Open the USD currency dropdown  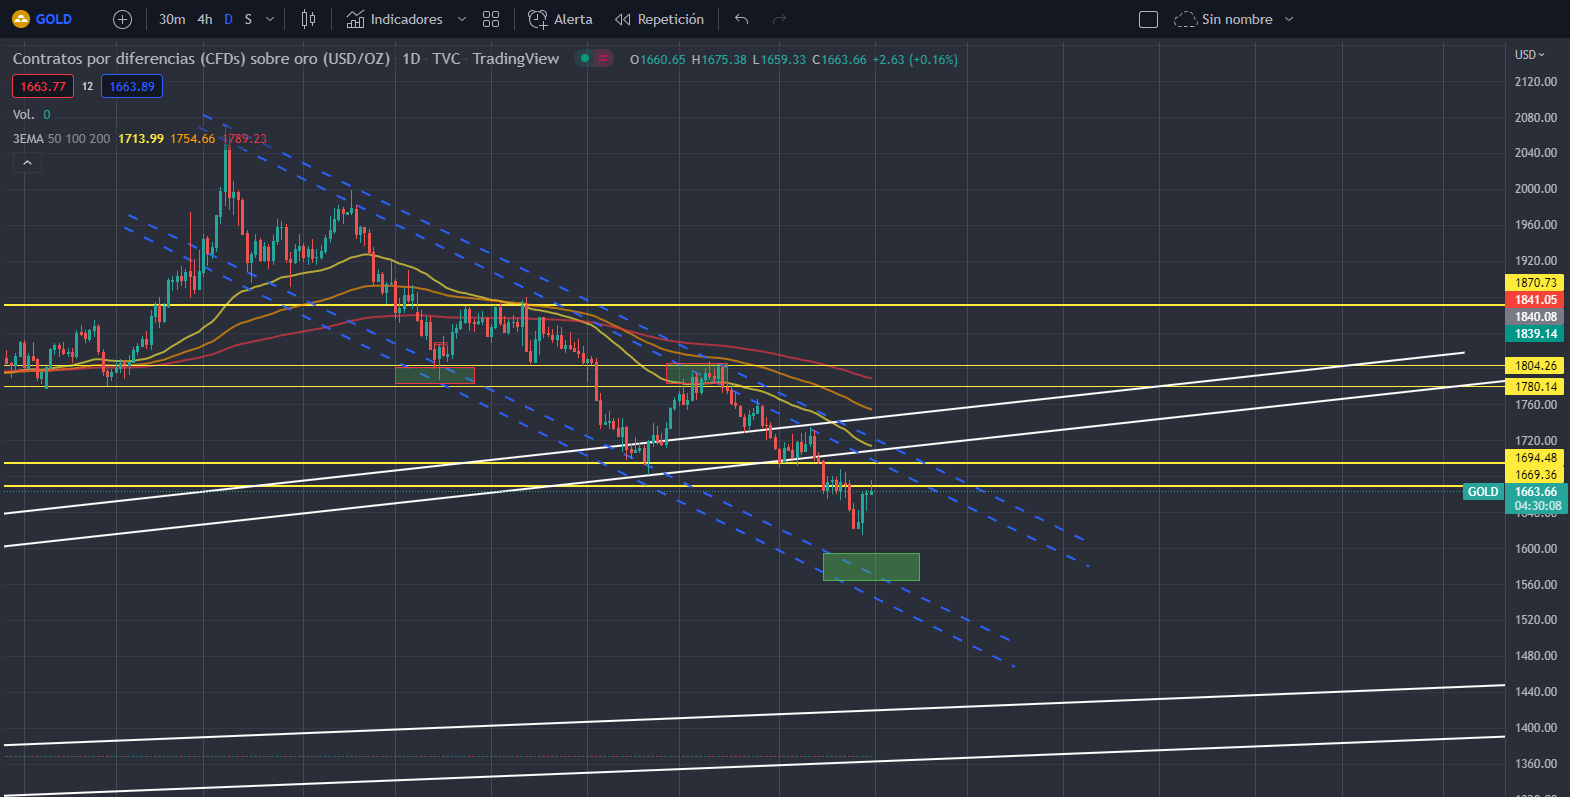[1529, 55]
